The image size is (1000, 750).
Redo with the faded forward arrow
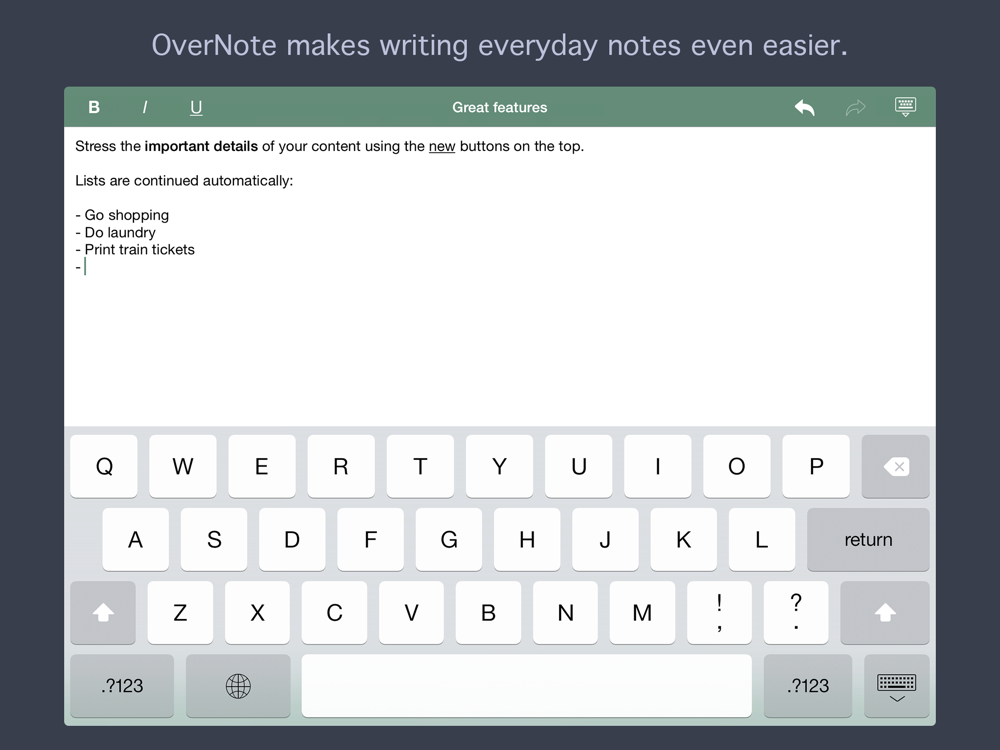coord(855,107)
